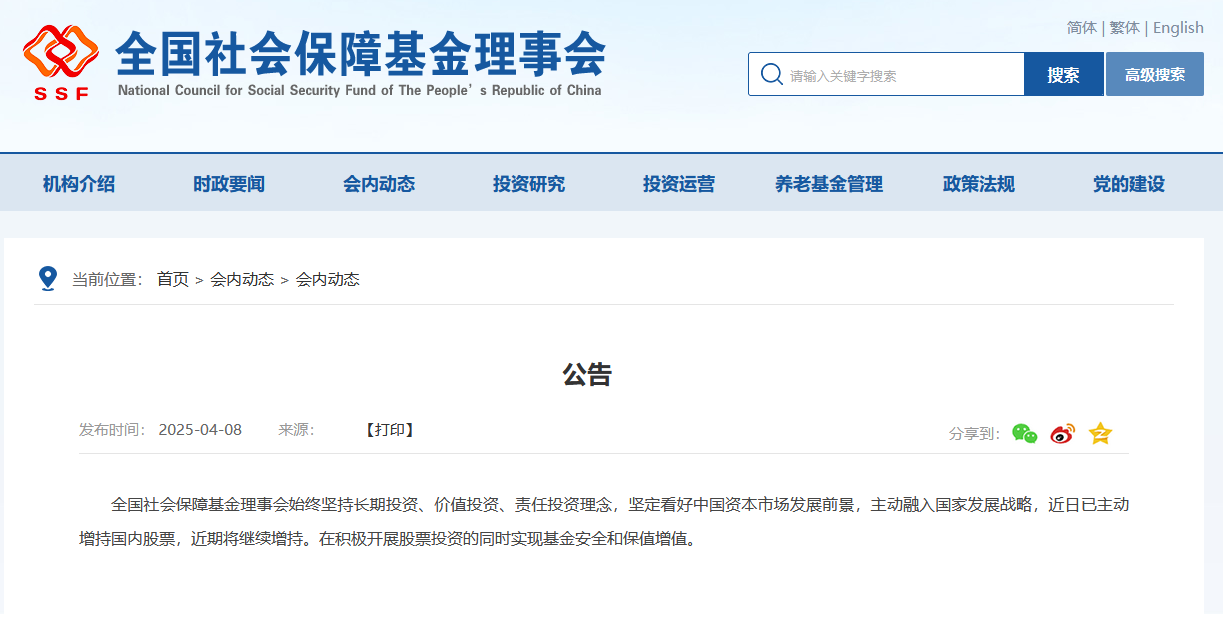1223x617 pixels.
Task: Click the 【打印】 print link
Action: [390, 430]
